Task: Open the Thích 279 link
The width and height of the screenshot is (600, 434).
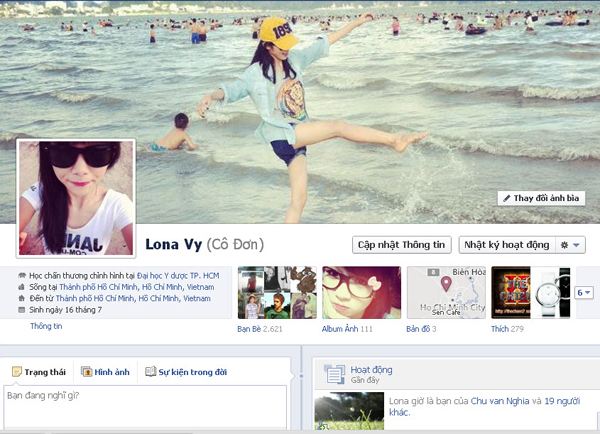Action: point(507,329)
